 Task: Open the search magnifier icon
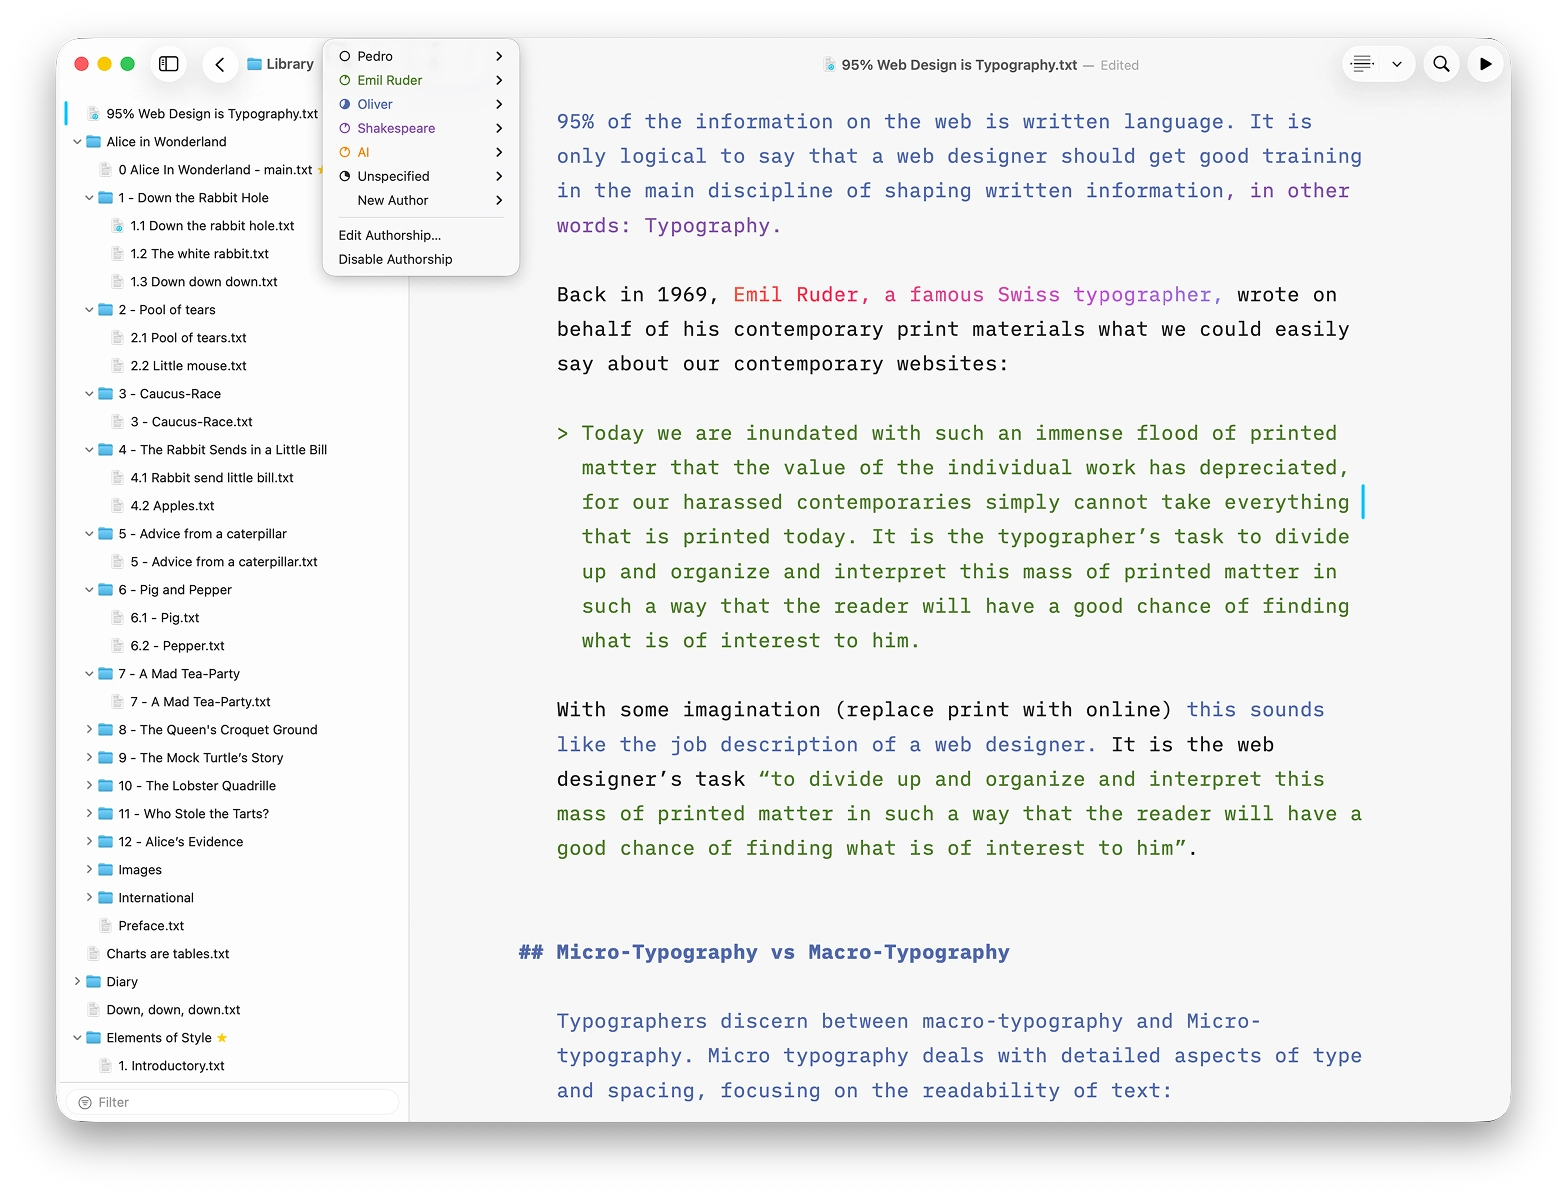[1441, 64]
